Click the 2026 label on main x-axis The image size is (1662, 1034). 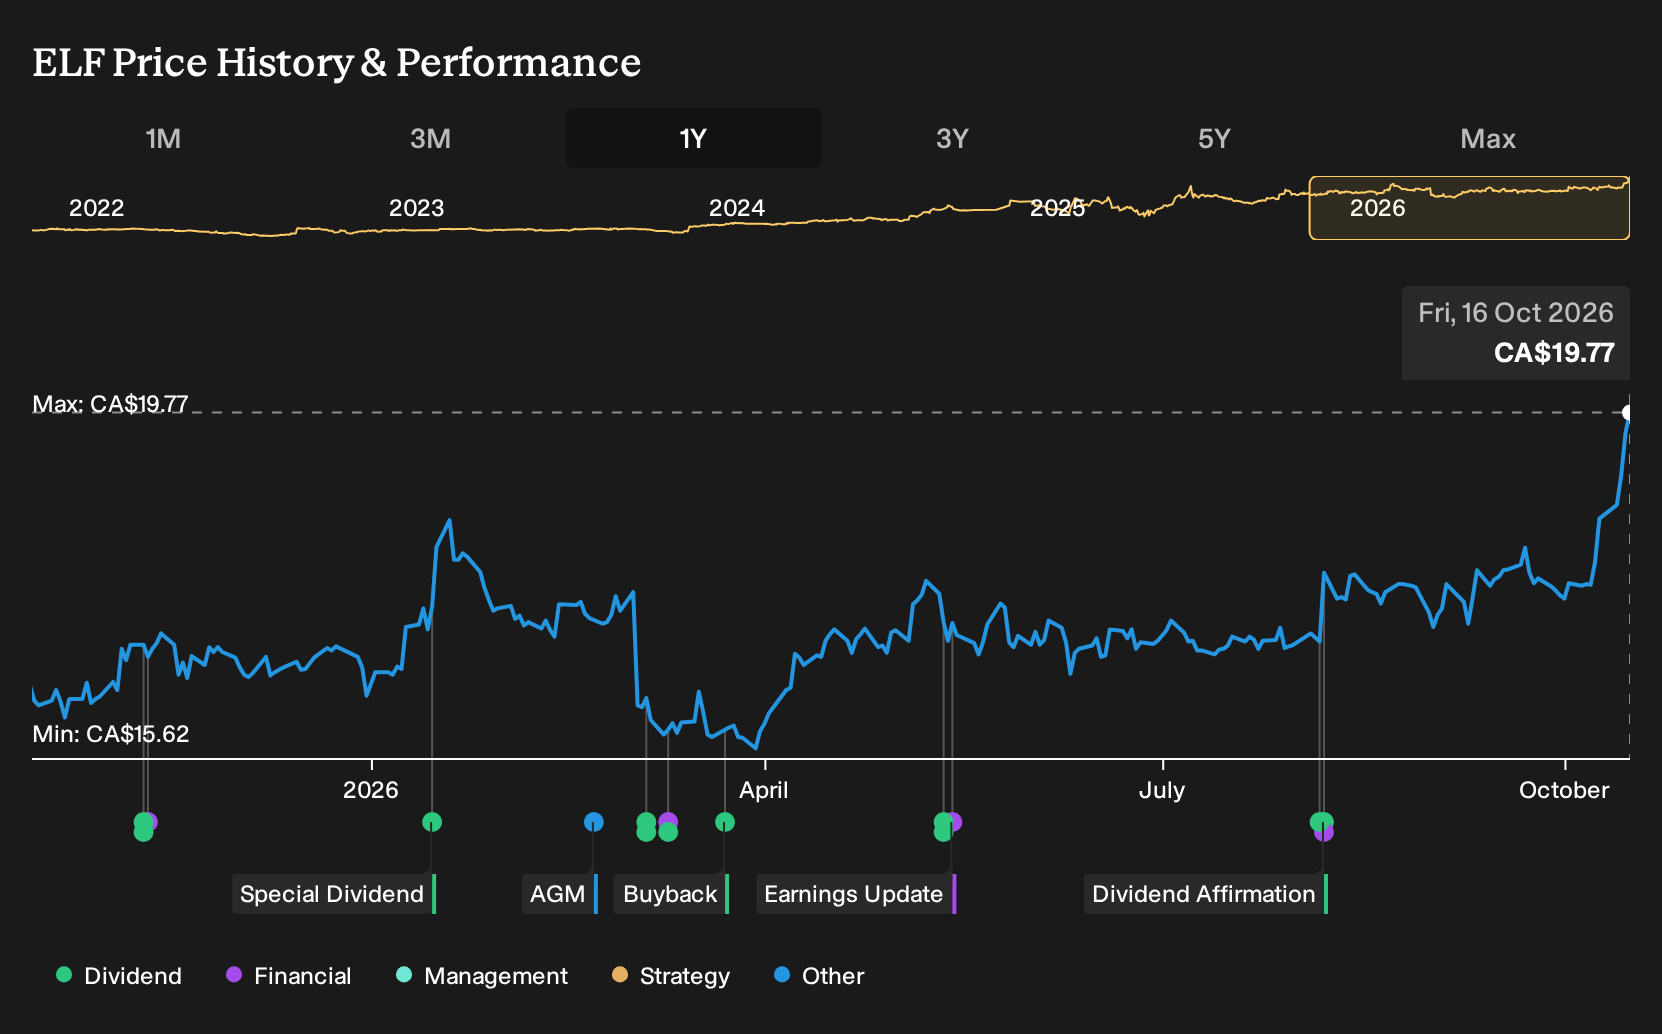[x=371, y=790]
